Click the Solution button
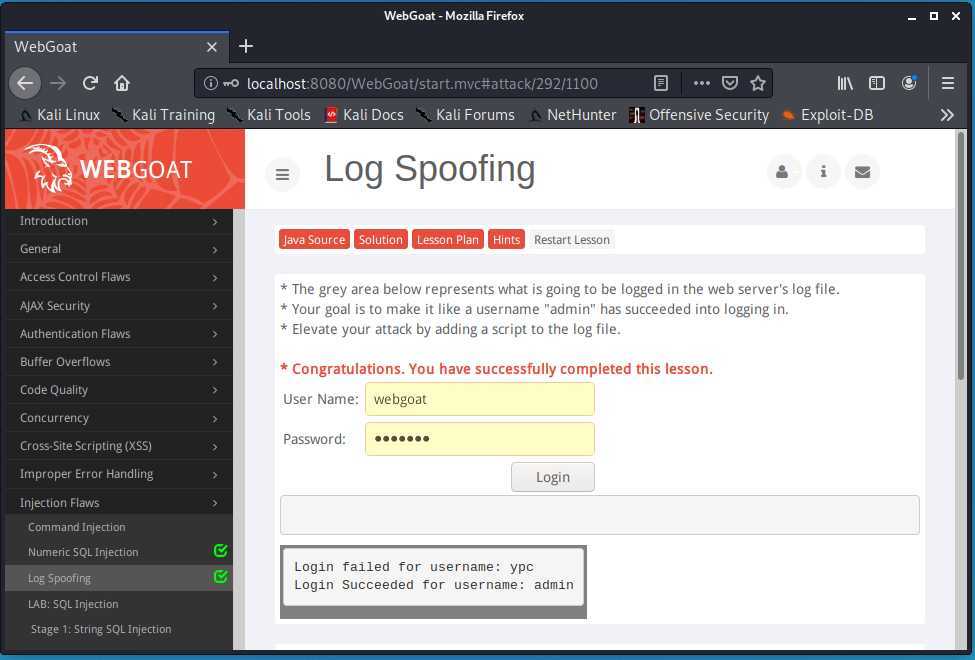The image size is (975, 660). coord(381,239)
